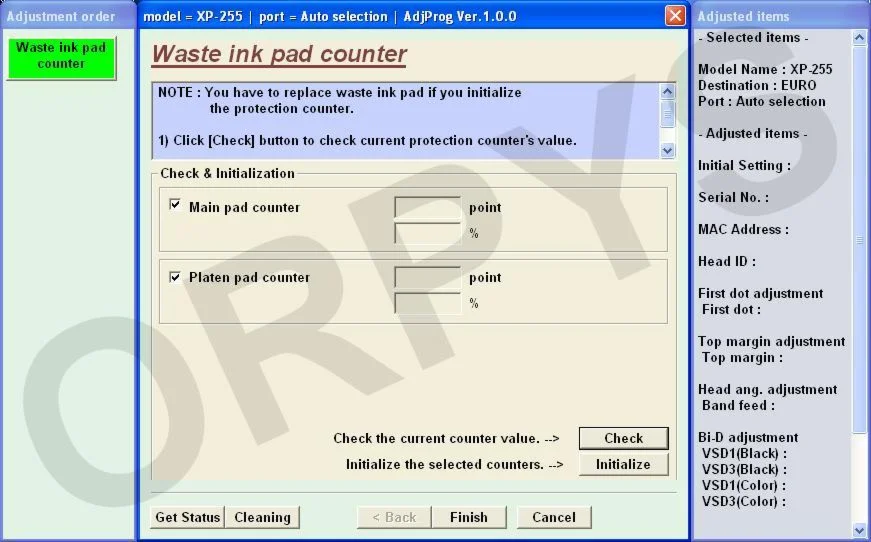Click the 'Adjusted items' panel header

point(743,17)
